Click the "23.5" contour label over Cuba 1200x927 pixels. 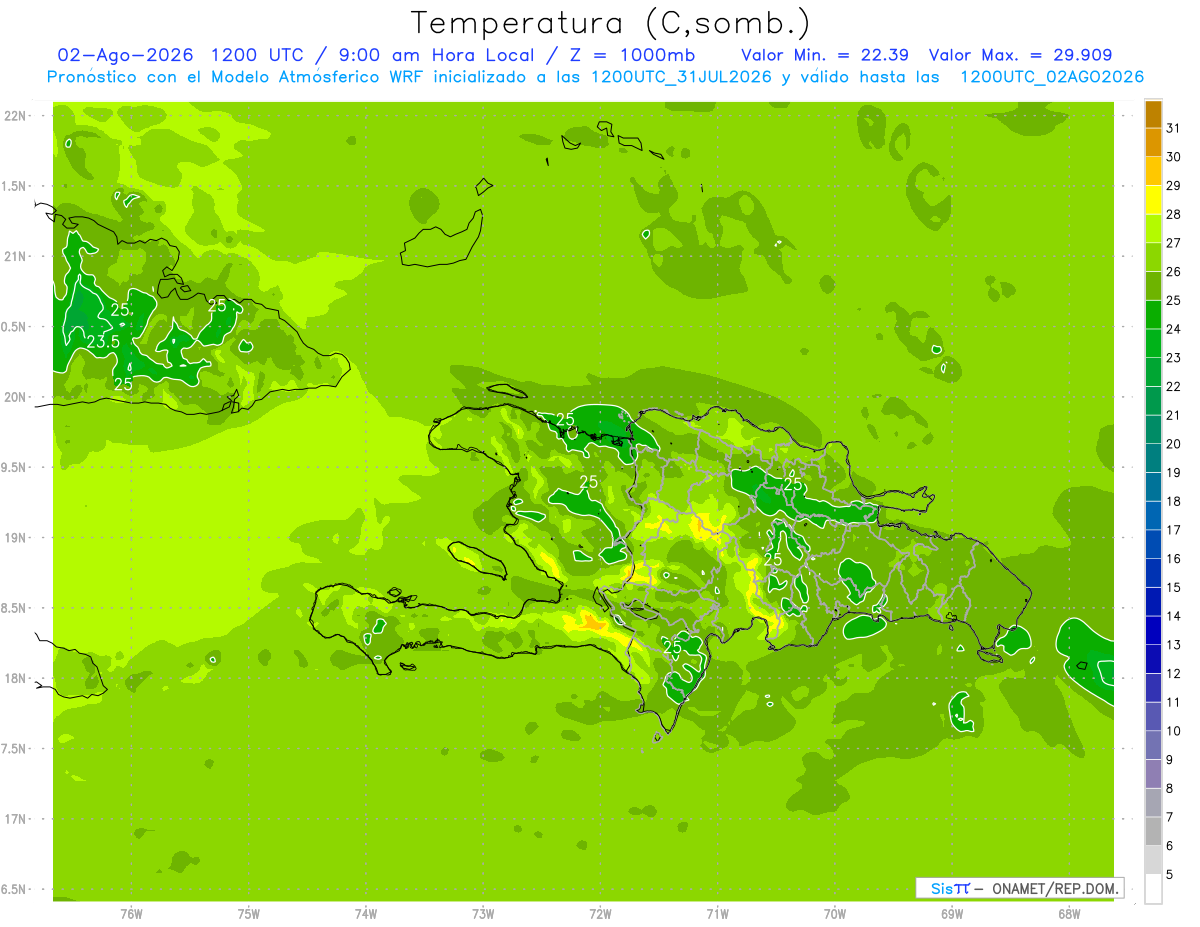click(103, 342)
